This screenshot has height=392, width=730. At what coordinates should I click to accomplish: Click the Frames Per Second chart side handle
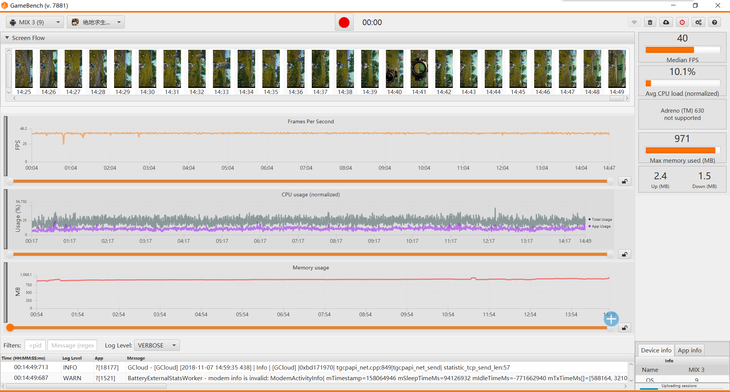pyautogui.click(x=6, y=146)
